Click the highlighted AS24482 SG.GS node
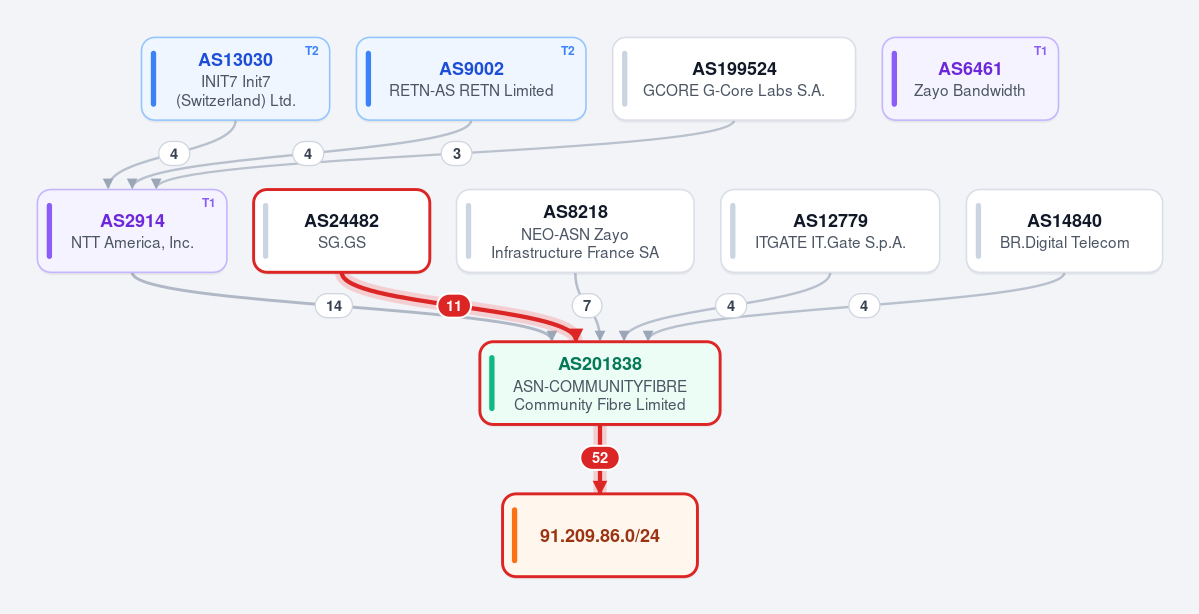Screen dimensions: 1199x614 [342, 231]
